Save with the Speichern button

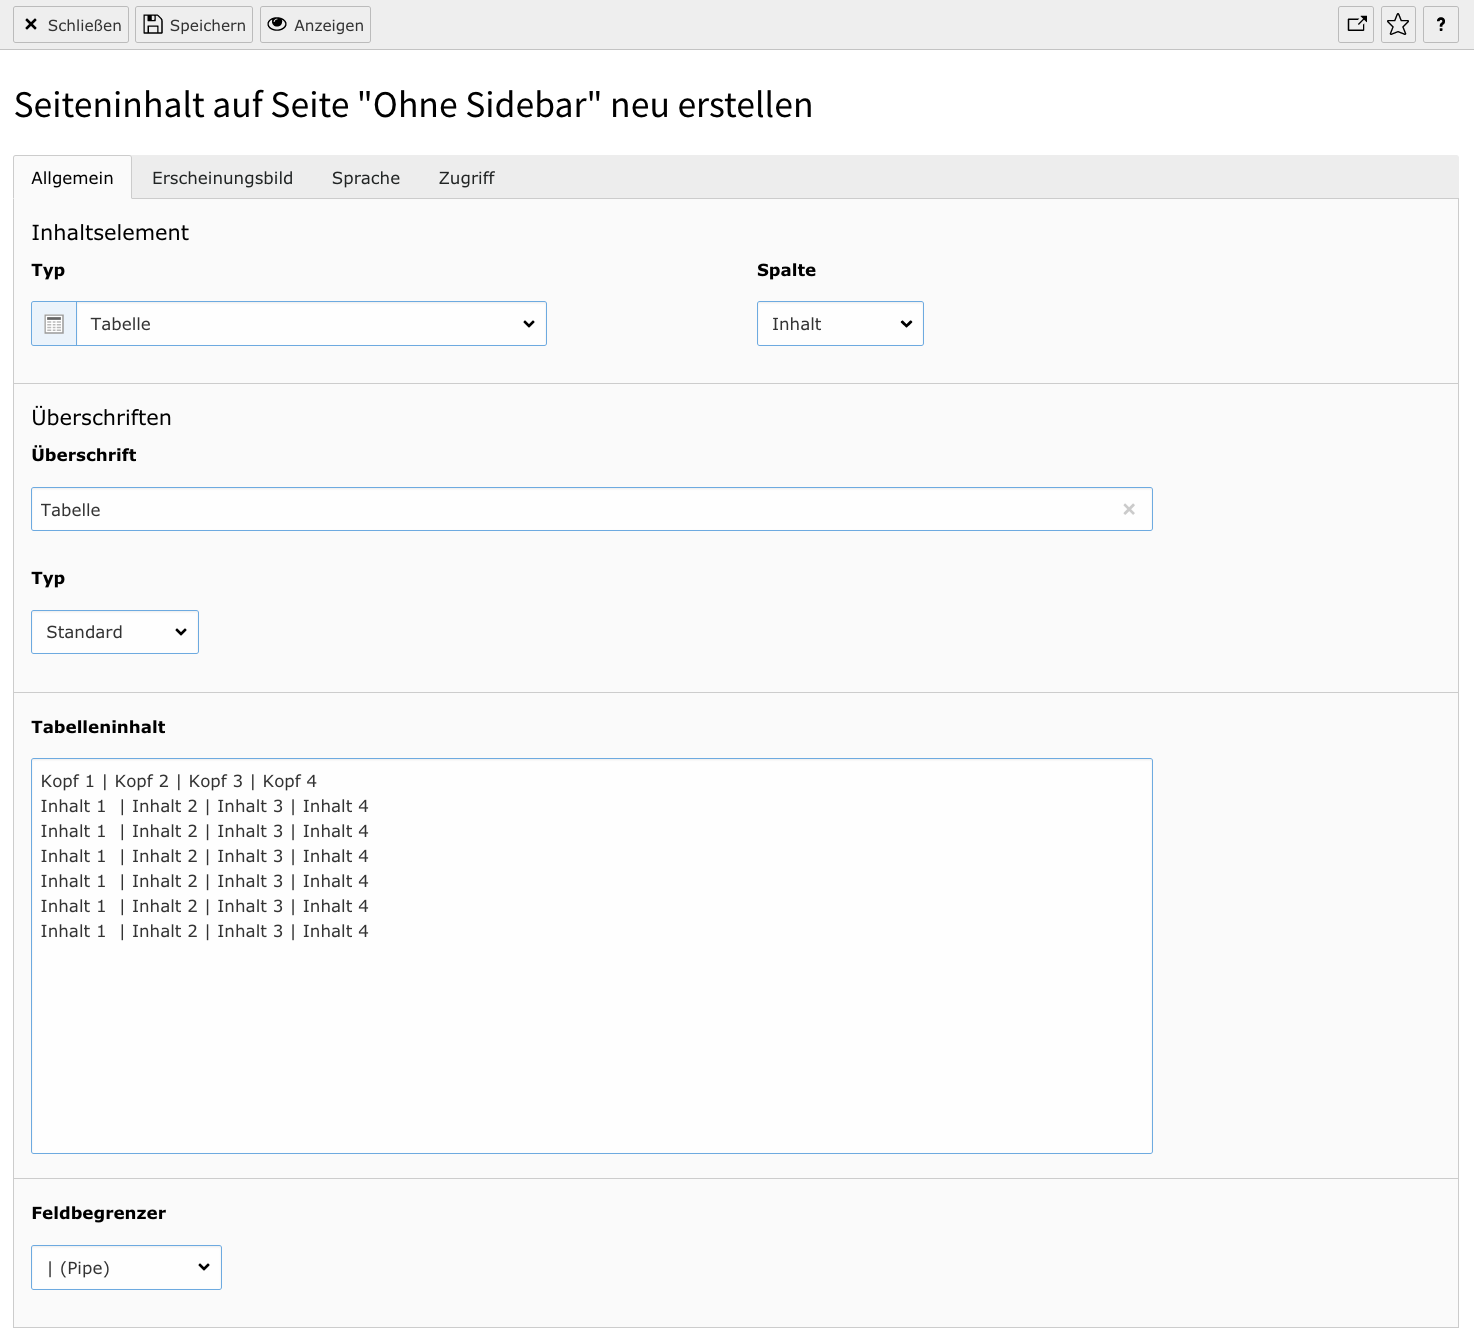tap(194, 25)
